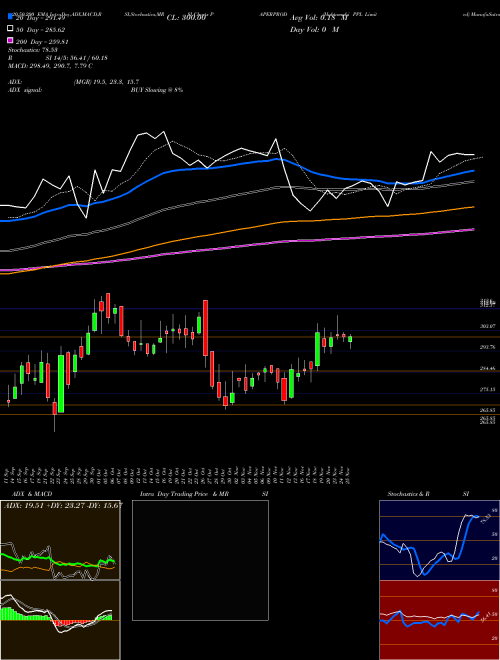Screen dimensions: 500x660
Task: Click the ADX +DY -DY values header
Action: (x=64, y=505)
